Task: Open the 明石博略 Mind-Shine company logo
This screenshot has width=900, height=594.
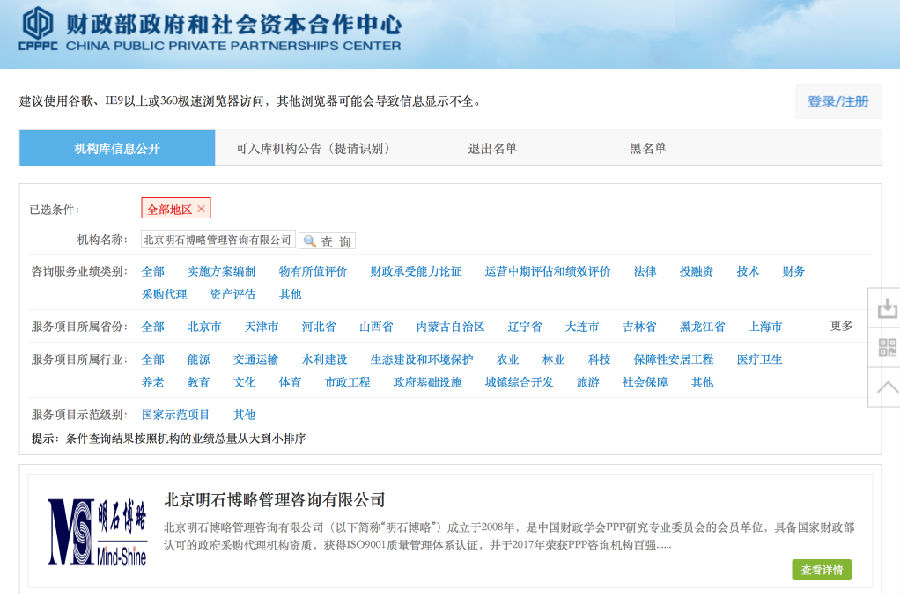Action: [x=97, y=531]
